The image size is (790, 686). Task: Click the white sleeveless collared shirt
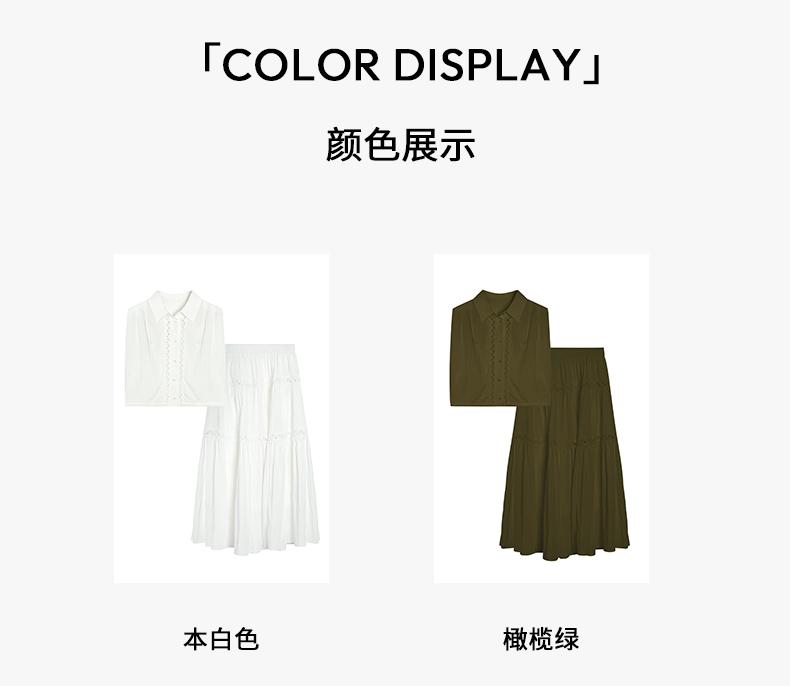[x=175, y=348]
